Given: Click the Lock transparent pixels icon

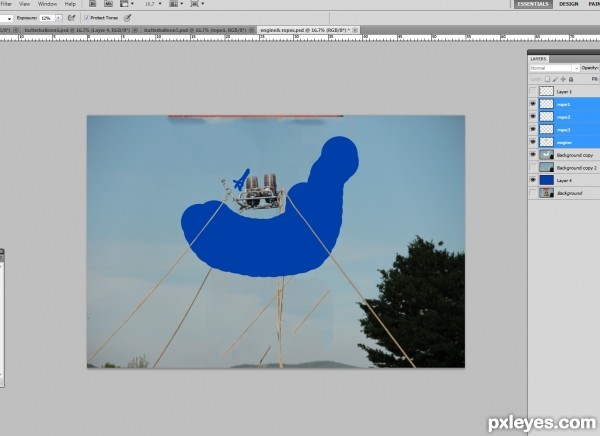Looking at the screenshot, I should pos(547,79).
